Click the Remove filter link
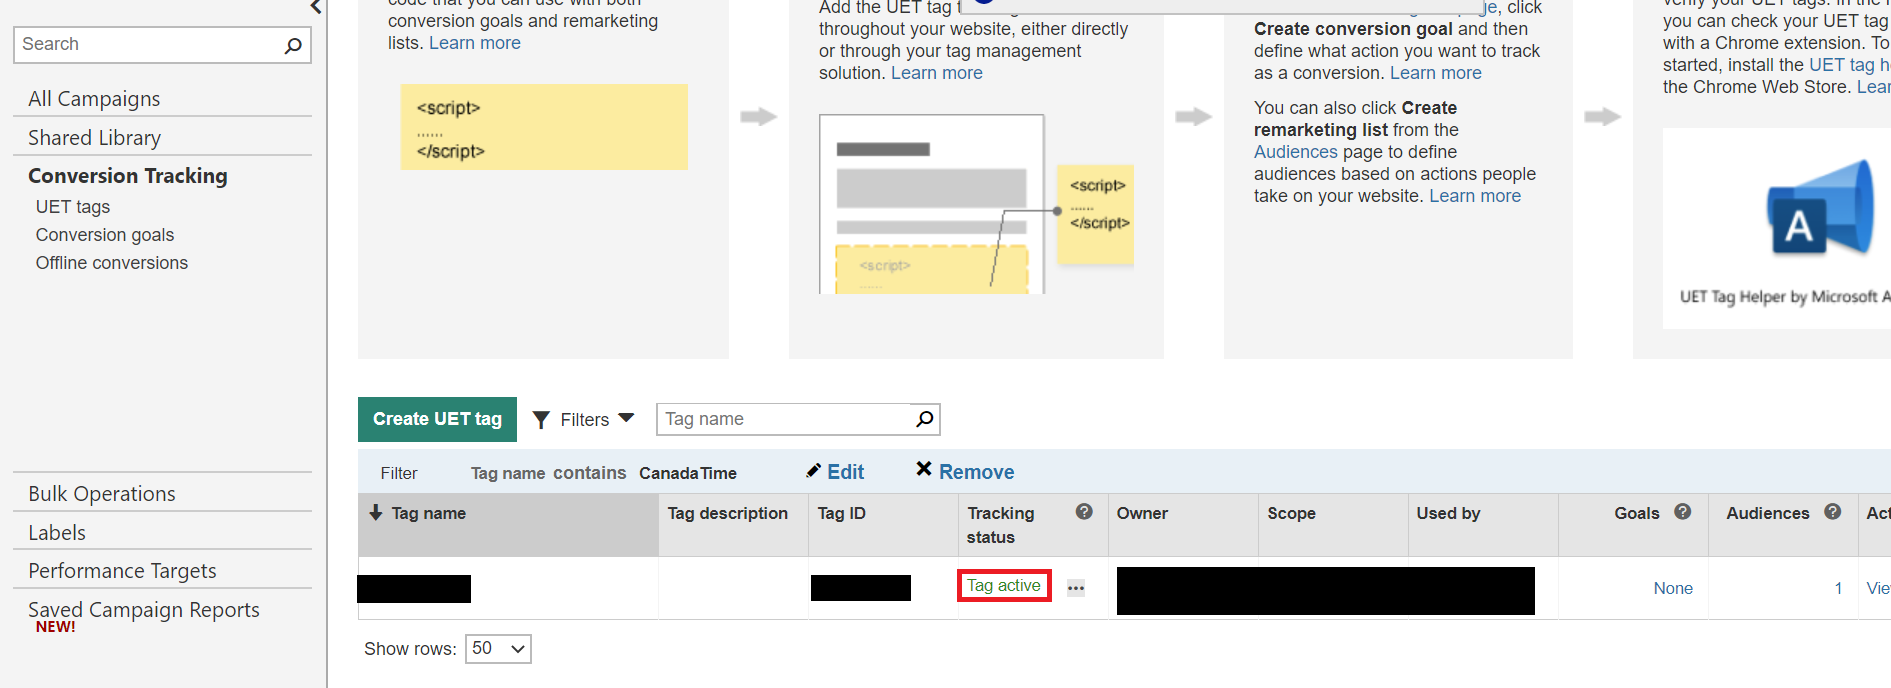The width and height of the screenshot is (1891, 688). click(976, 472)
